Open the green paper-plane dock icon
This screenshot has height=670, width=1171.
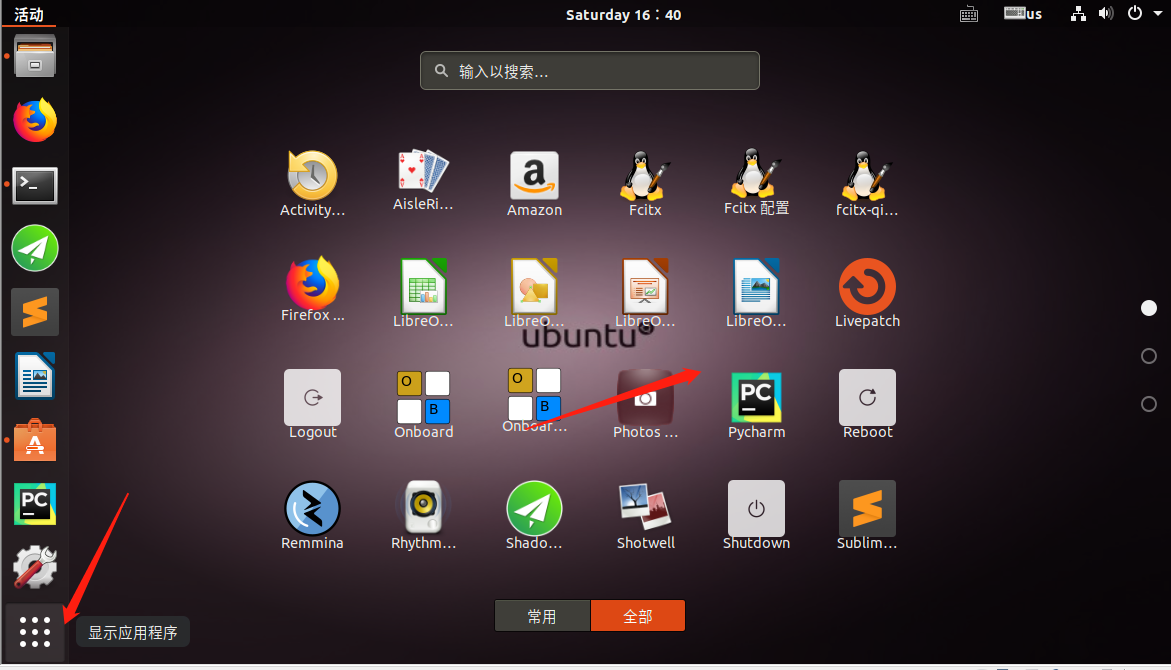coord(34,248)
